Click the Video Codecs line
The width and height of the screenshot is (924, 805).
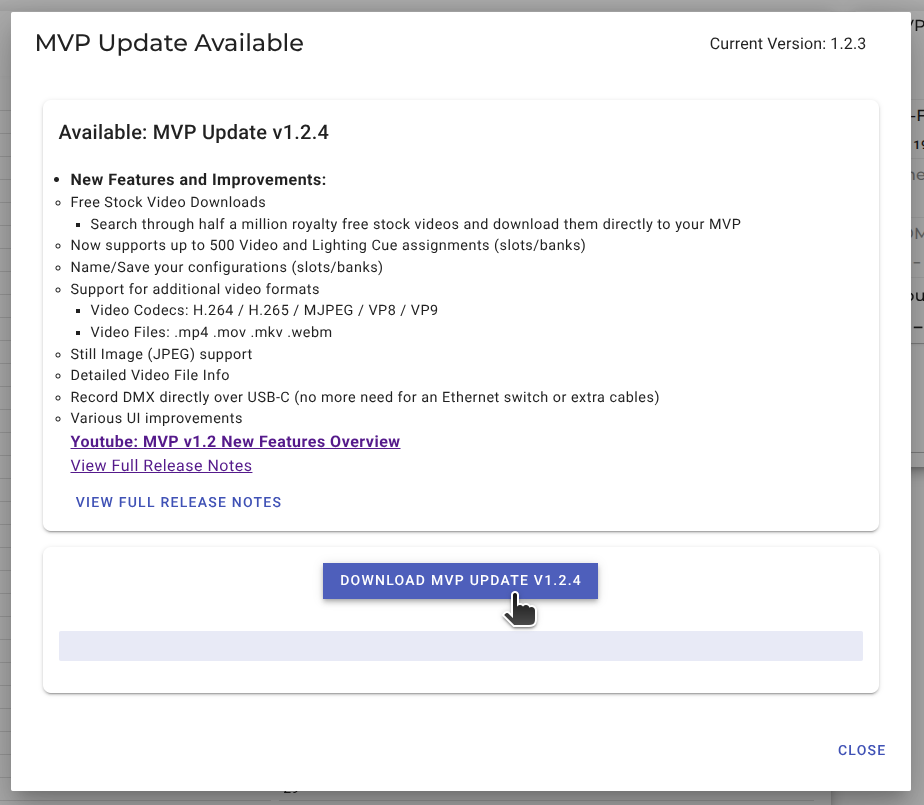(x=264, y=310)
